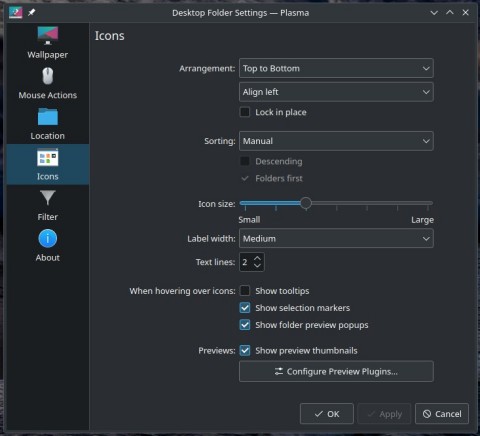
Task: Click the Small label under slider
Action: pyautogui.click(x=249, y=220)
